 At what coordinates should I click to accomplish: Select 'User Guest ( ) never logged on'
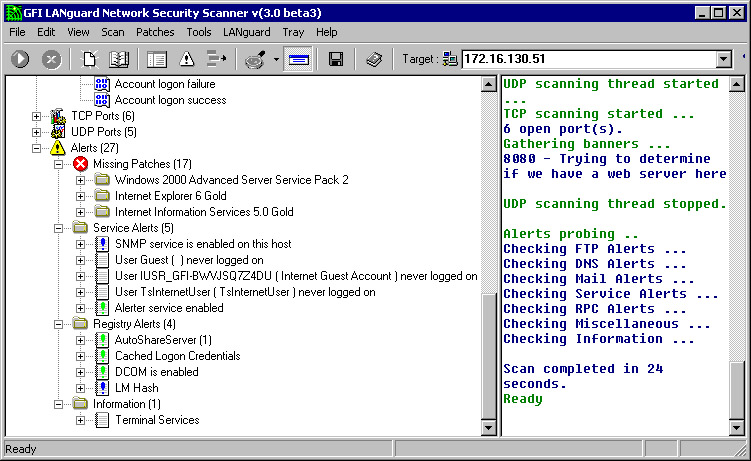coord(189,260)
